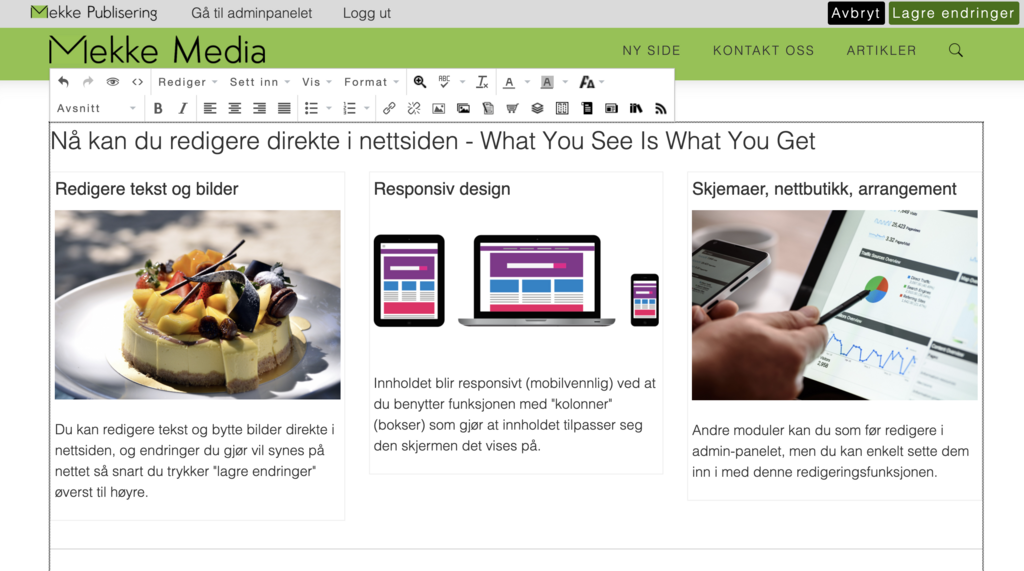Toggle italic formatting
Screen dimensions: 1024x571
(183, 108)
